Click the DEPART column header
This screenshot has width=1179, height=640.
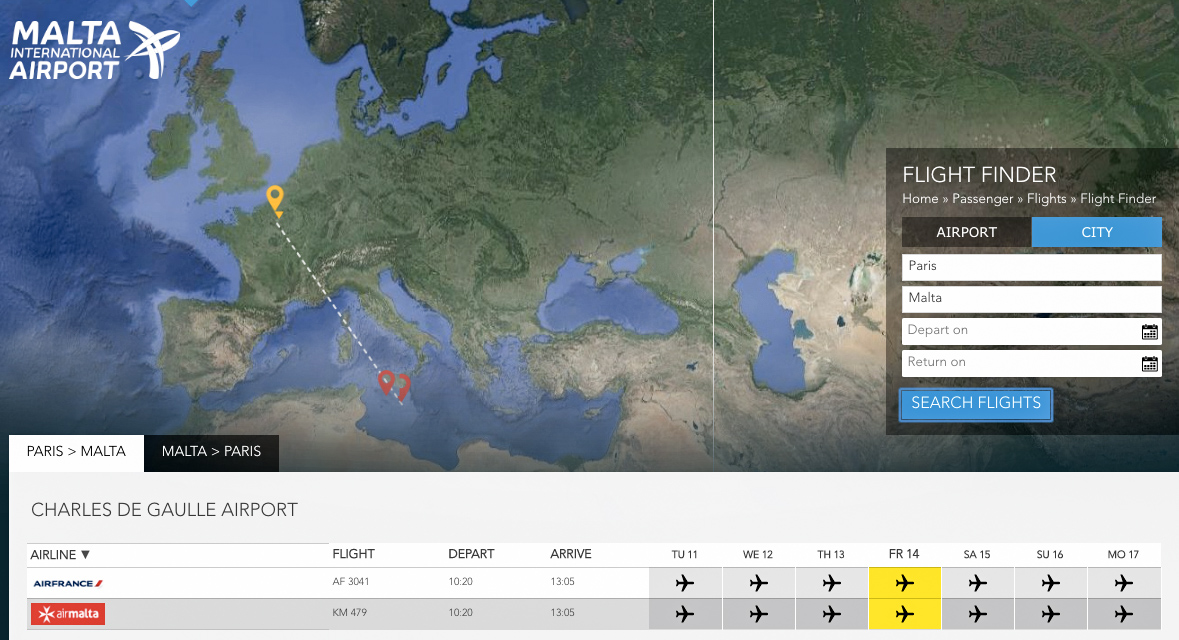pyautogui.click(x=471, y=554)
